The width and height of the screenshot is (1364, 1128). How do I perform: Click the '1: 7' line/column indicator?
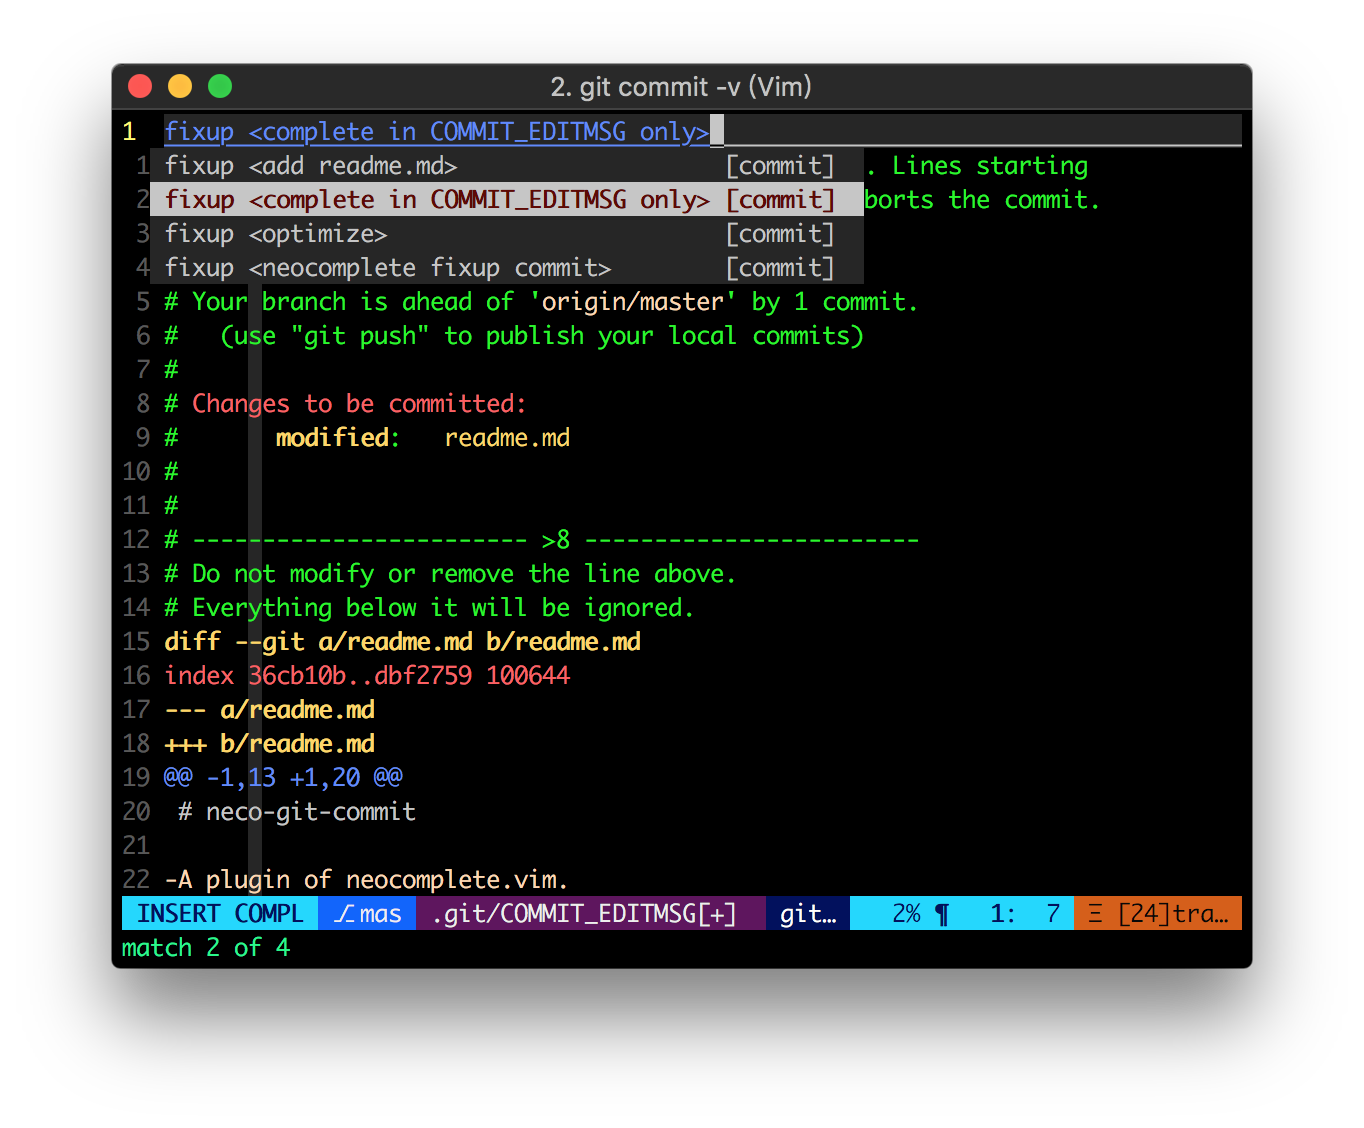point(1025,914)
